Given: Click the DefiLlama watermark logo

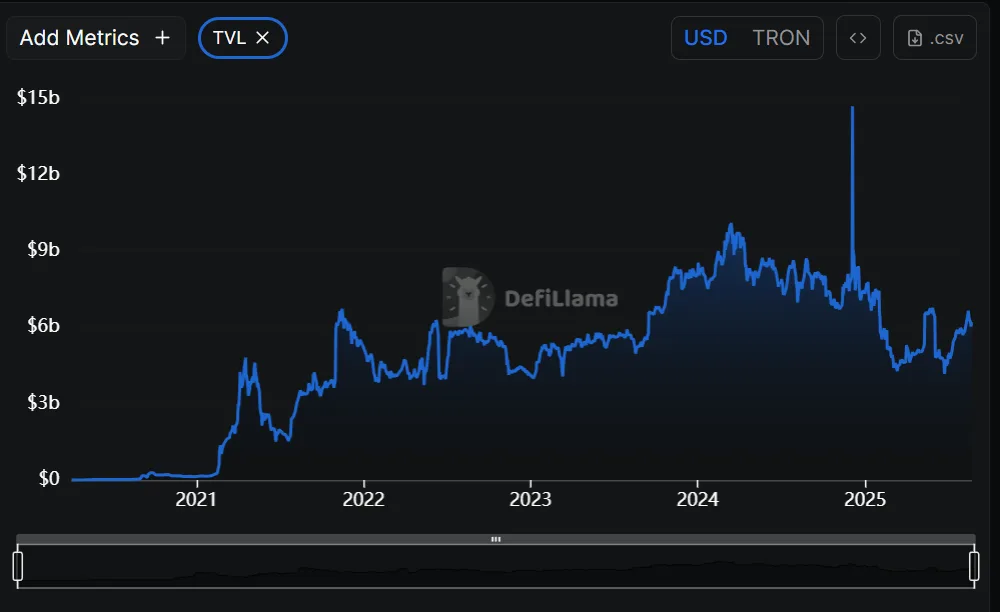Looking at the screenshot, I should pyautogui.click(x=468, y=296).
